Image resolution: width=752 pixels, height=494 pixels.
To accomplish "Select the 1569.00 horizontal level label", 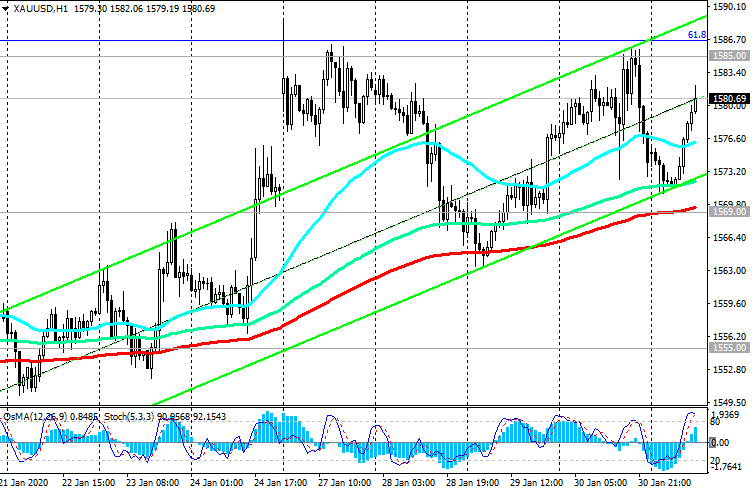I will pyautogui.click(x=729, y=212).
